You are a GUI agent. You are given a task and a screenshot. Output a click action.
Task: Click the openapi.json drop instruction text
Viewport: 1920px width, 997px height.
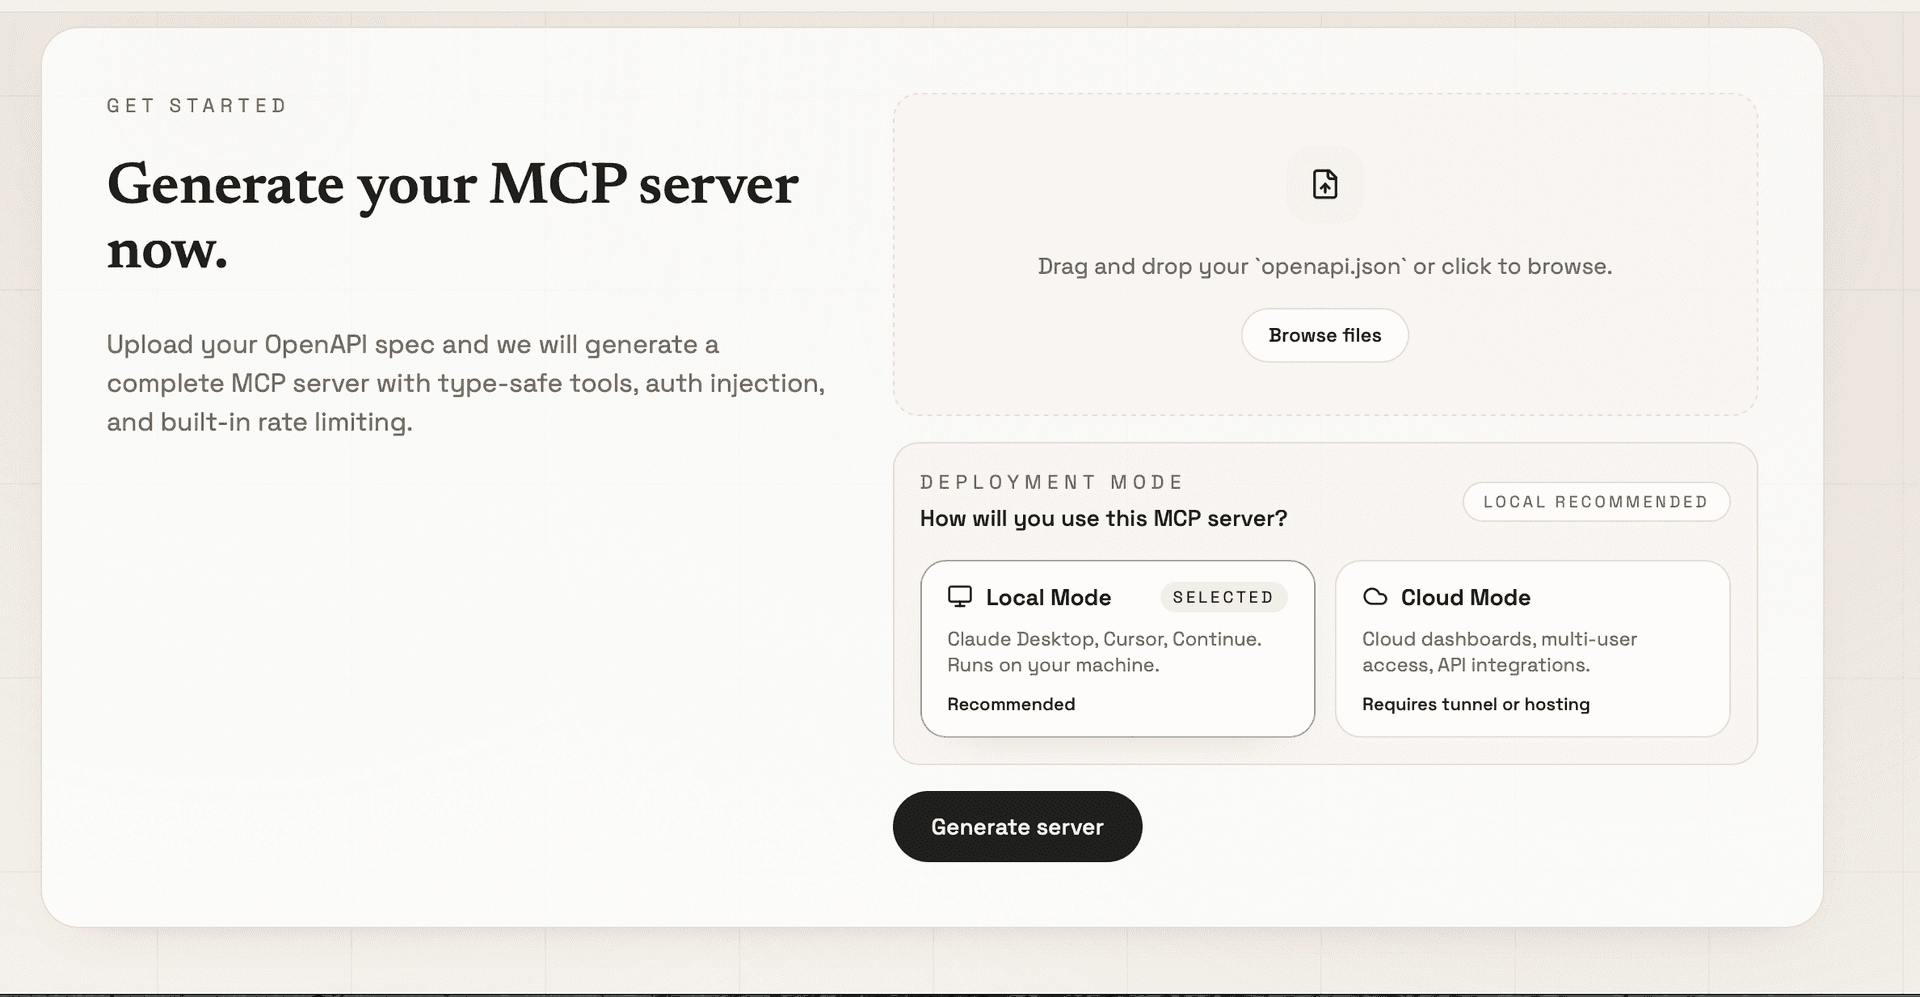1324,266
